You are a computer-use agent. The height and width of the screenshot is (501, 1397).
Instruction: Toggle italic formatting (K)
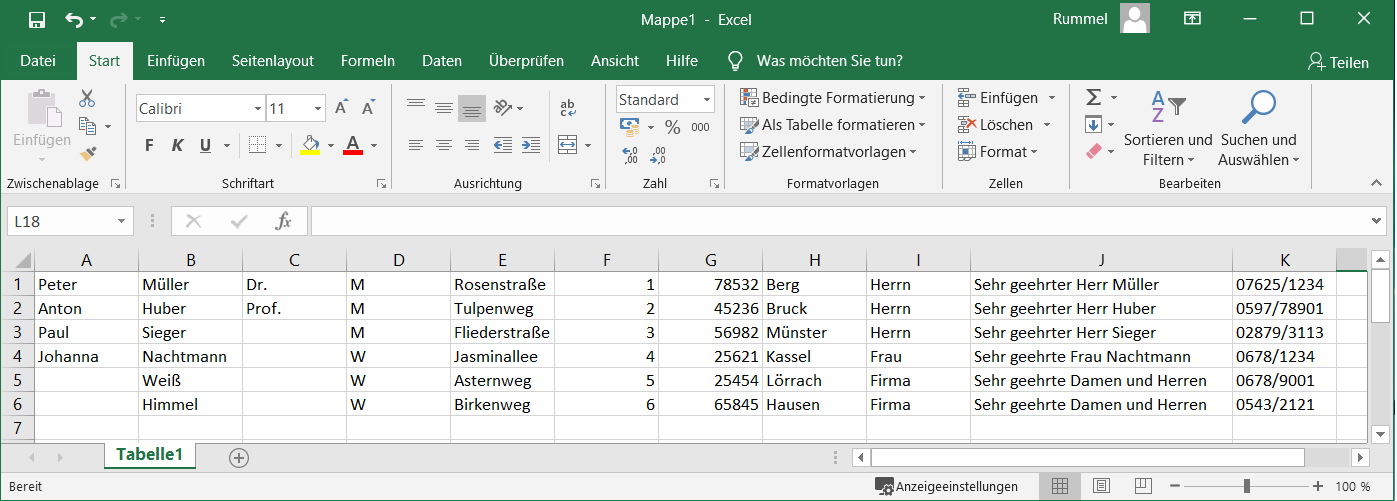(x=177, y=145)
